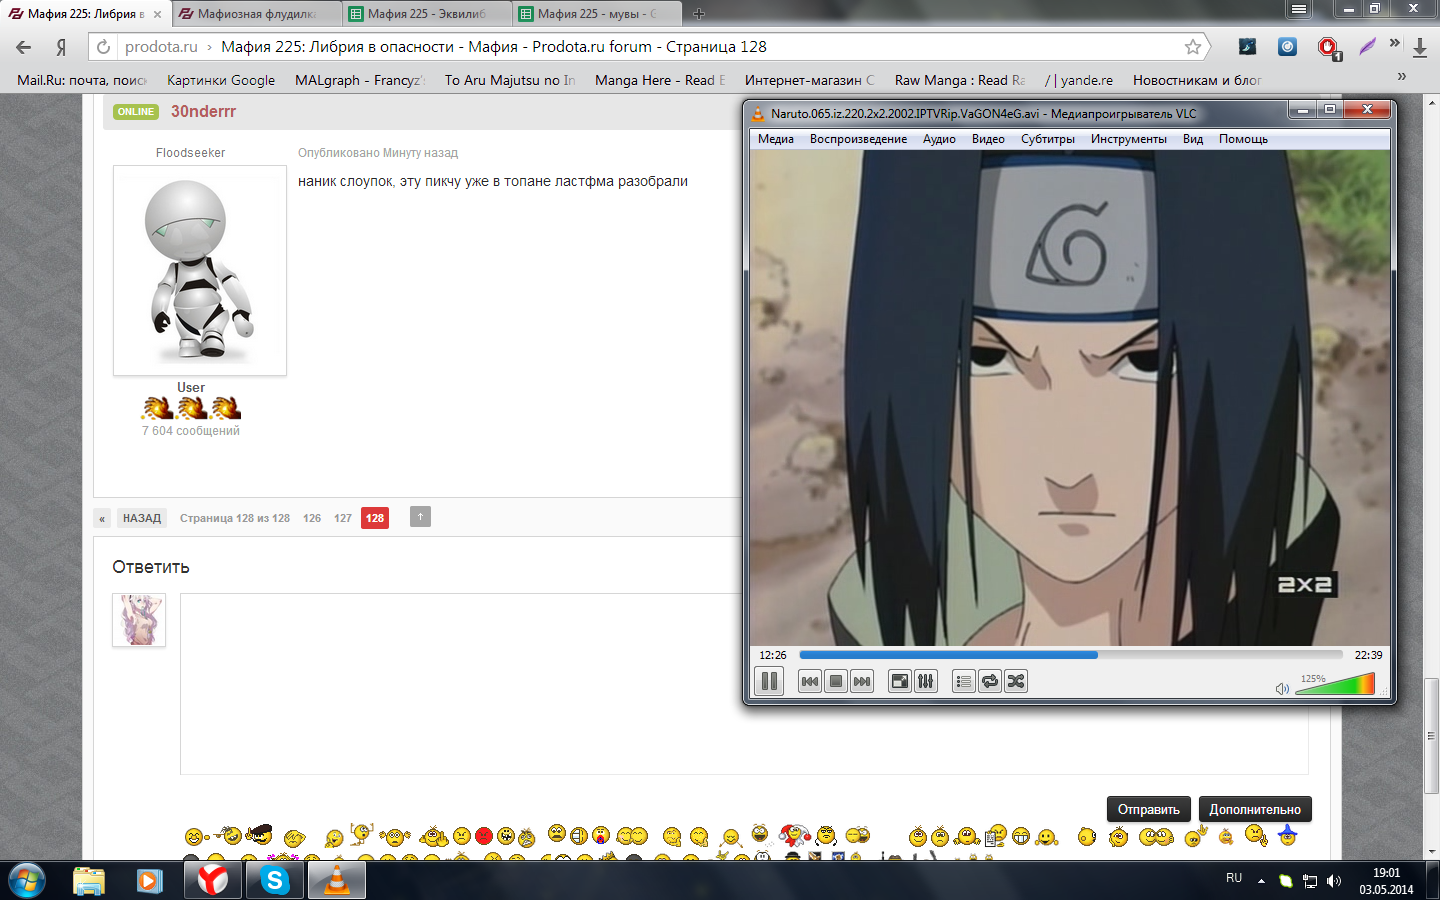Open the 30nderrr user profile link

point(203,111)
